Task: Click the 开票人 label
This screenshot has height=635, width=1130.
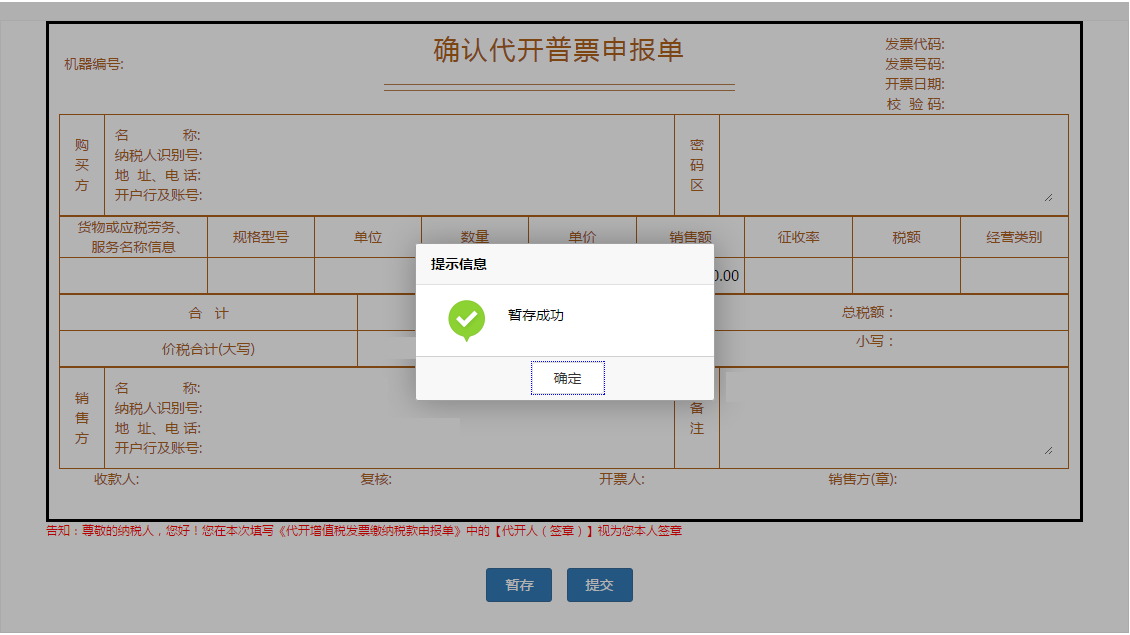Action: 622,479
